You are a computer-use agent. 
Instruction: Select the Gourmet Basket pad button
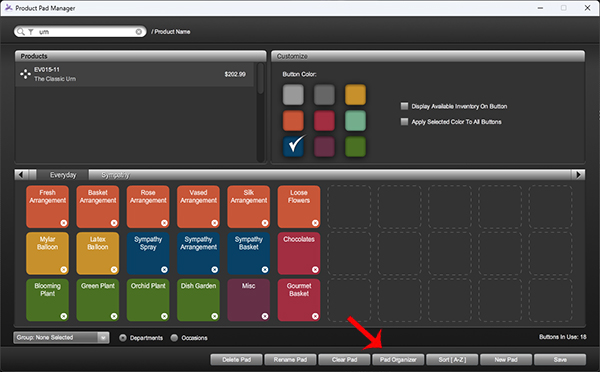coord(299,300)
